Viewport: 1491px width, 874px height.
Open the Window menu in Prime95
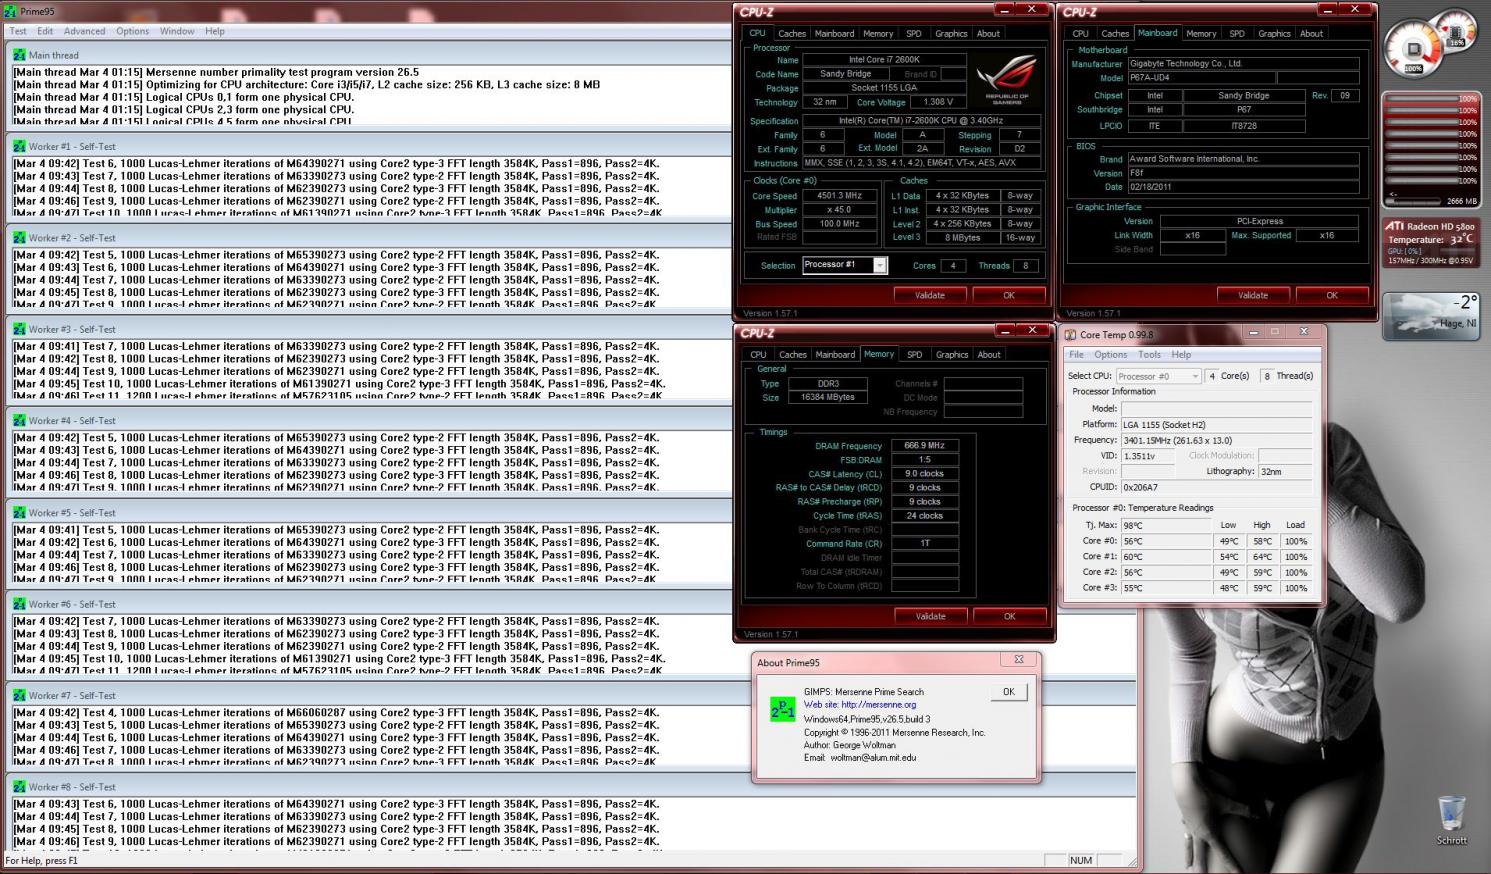click(177, 31)
